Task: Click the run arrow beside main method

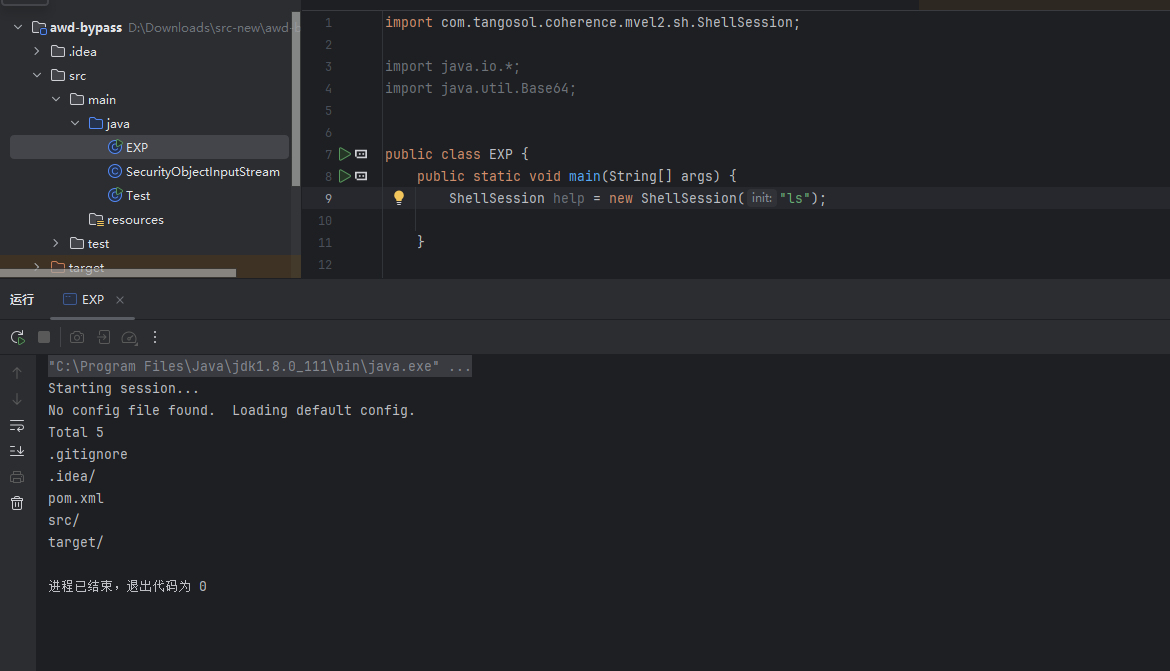Action: coord(344,176)
